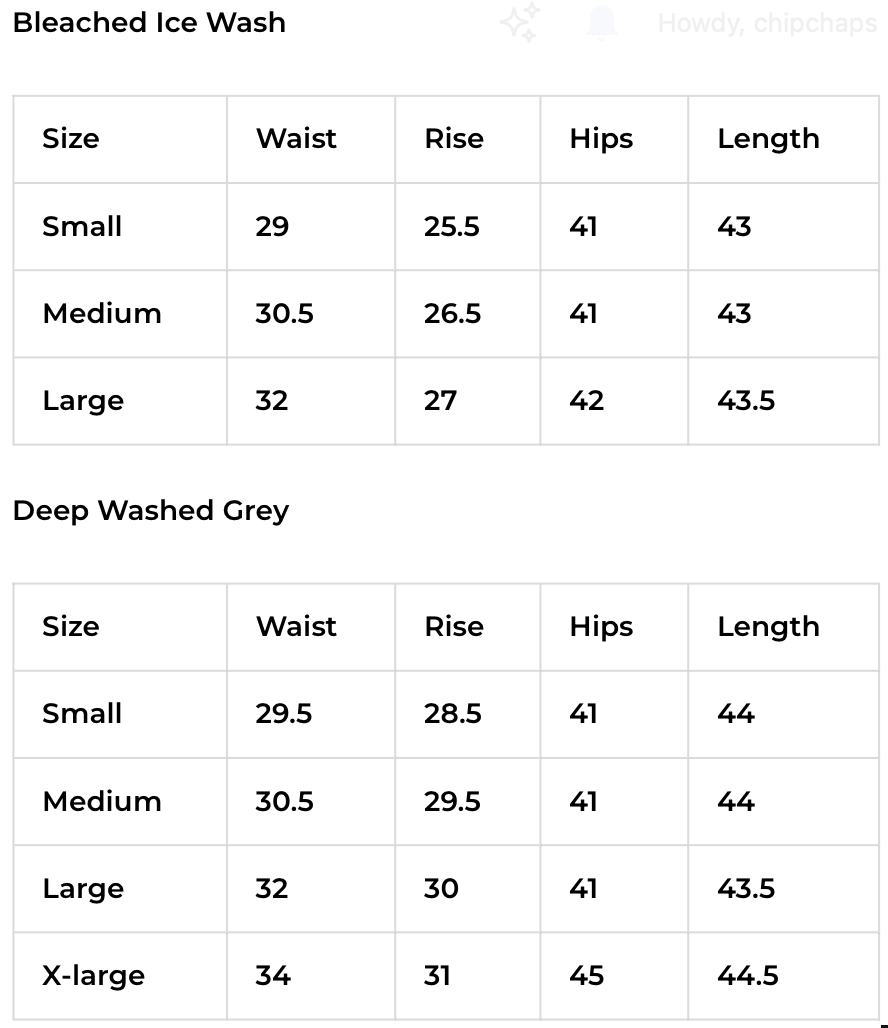Viewport: 888px width, 1028px height.
Task: Select the 25.5 rise value cell
Action: 452,227
